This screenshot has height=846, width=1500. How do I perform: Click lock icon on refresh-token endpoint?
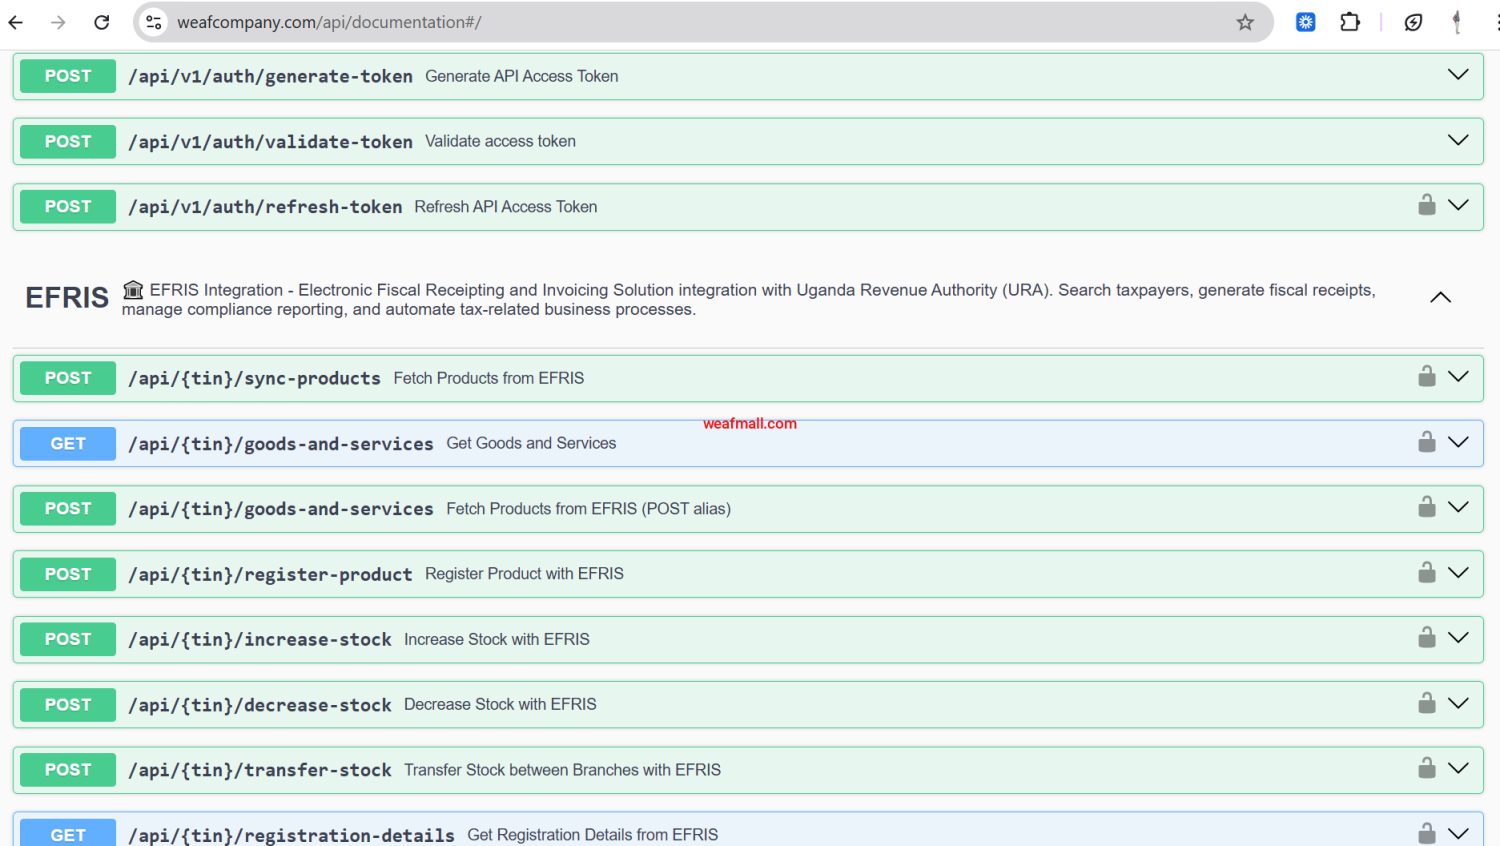coord(1427,205)
